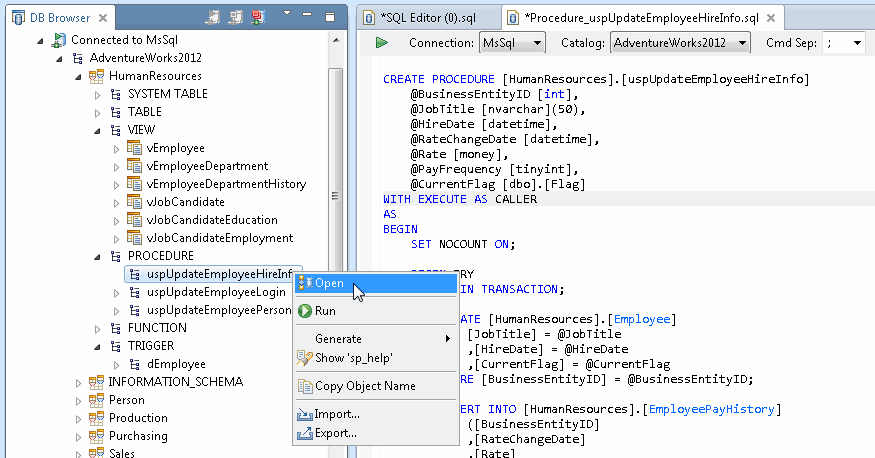This screenshot has width=875, height=458.
Task: Click the green Run SQL play button
Action: (381, 43)
